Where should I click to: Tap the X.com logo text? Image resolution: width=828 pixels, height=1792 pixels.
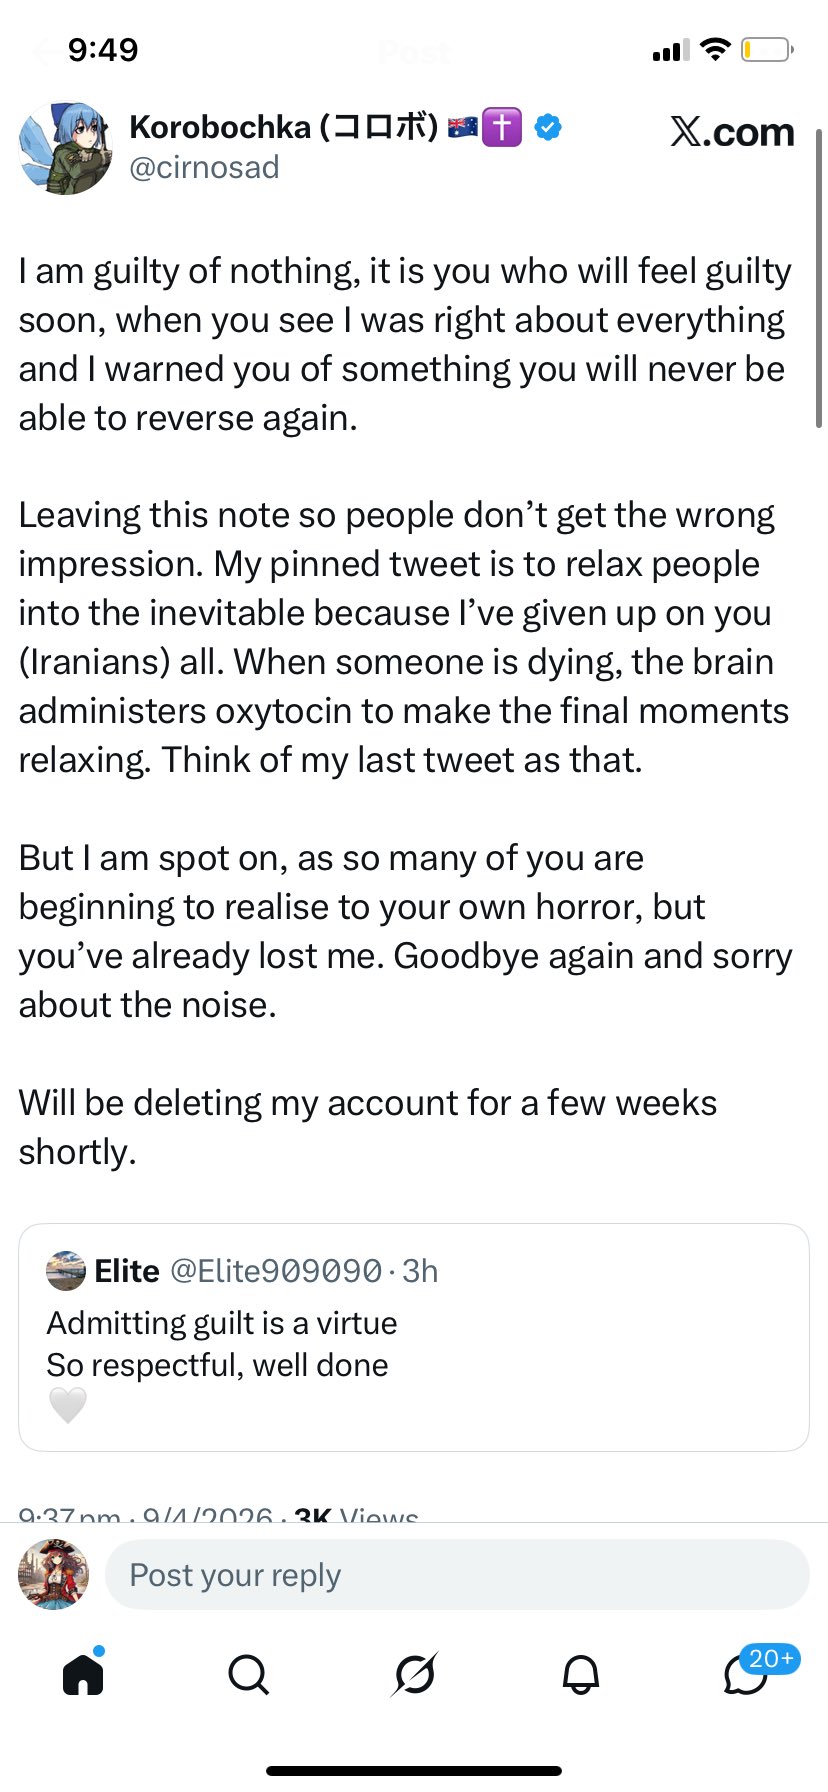[x=732, y=131]
